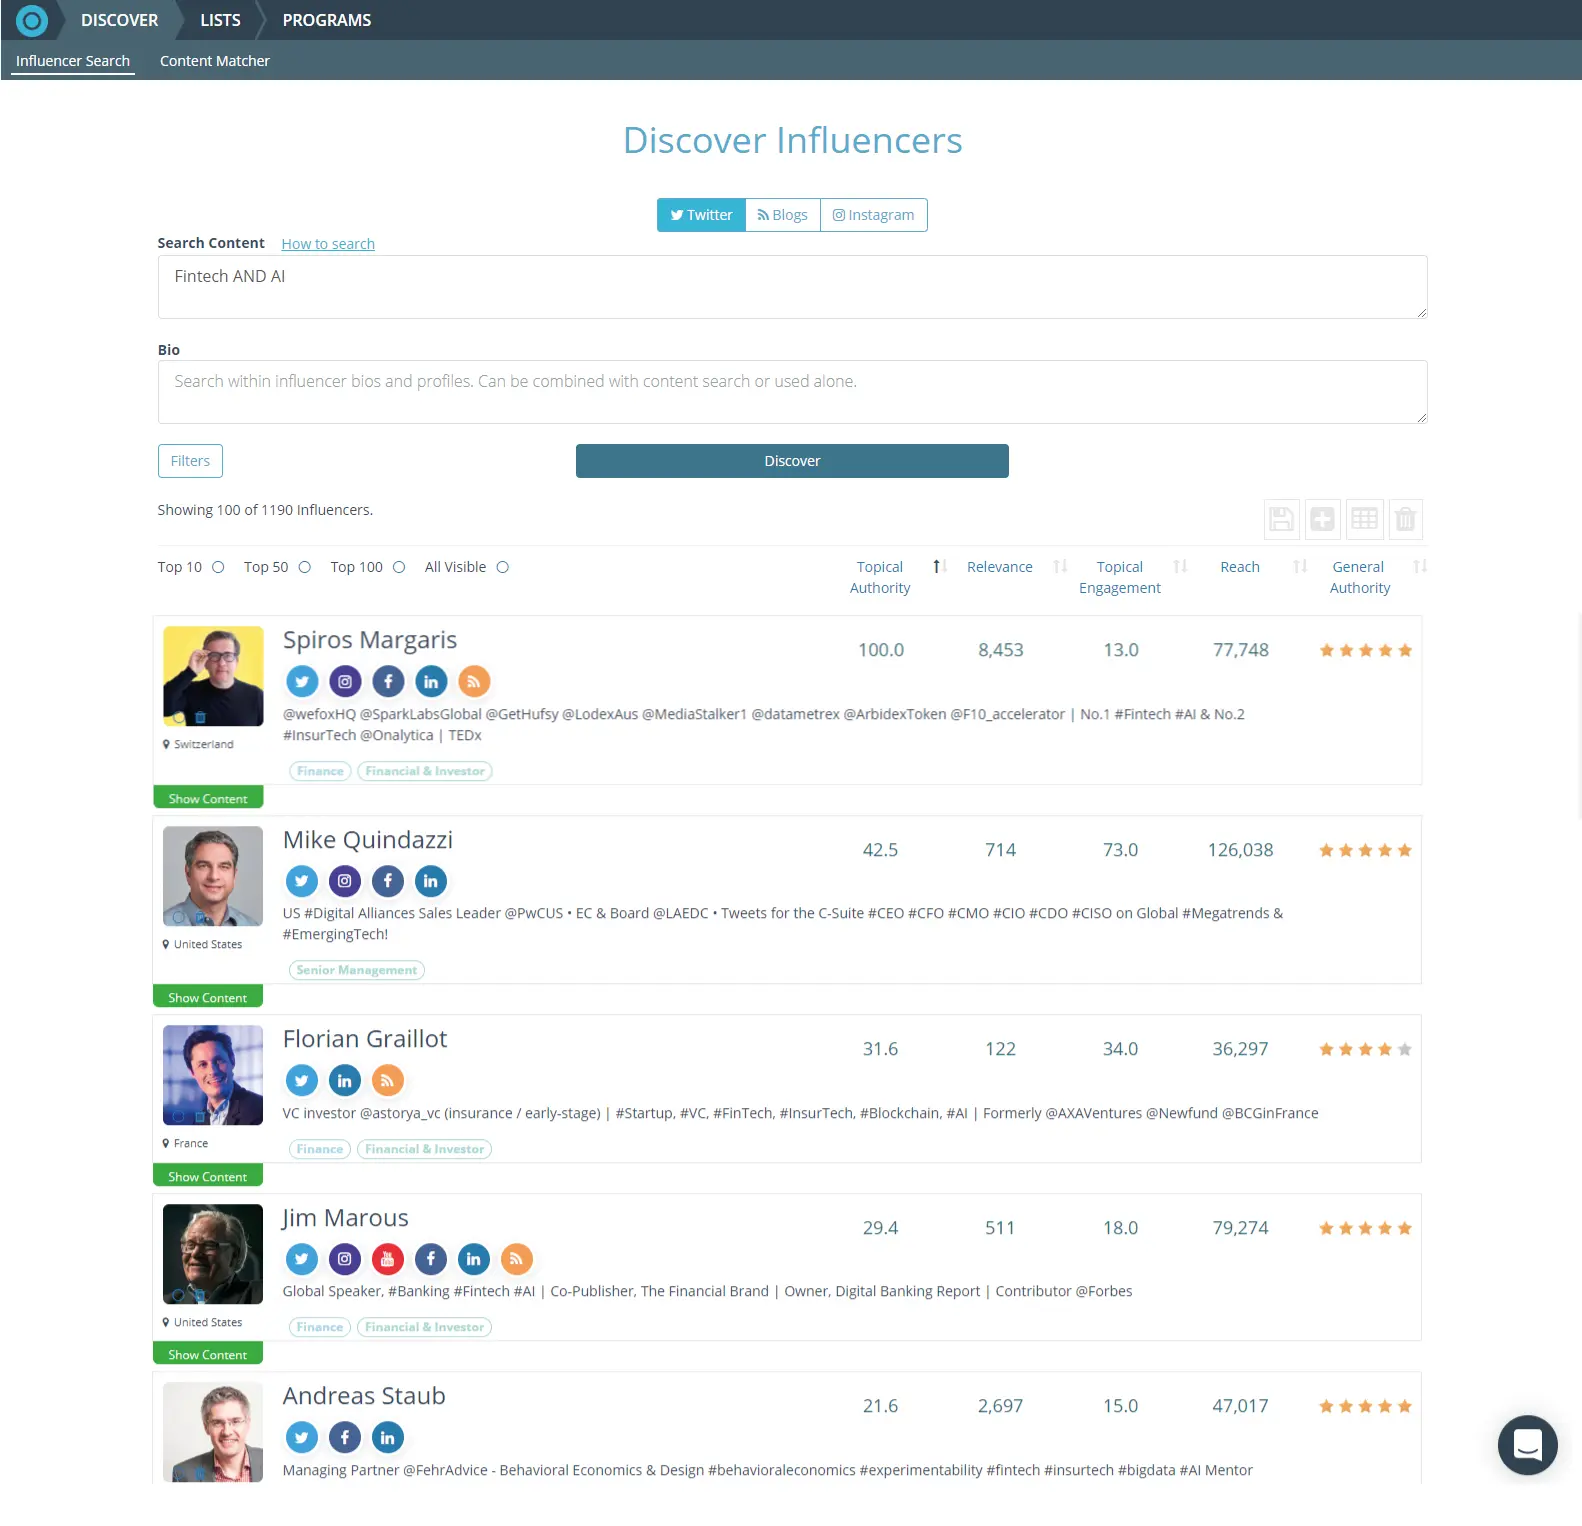Open Spiros Margaris's Twitter profile icon
The image size is (1582, 1526).
coord(302,682)
